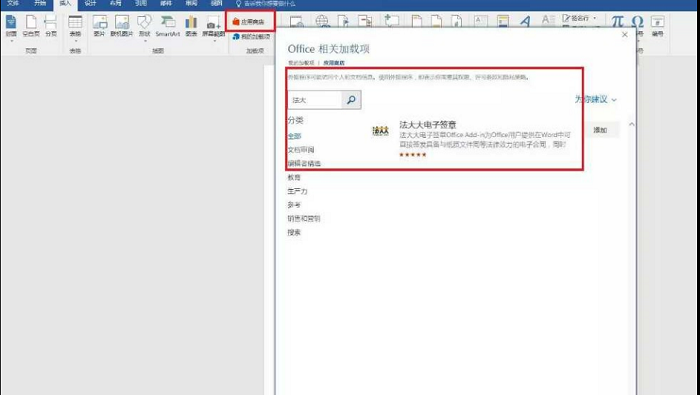Click the scroll-up arrow in results list
Viewport: 700px width, 395px height.
(632, 125)
